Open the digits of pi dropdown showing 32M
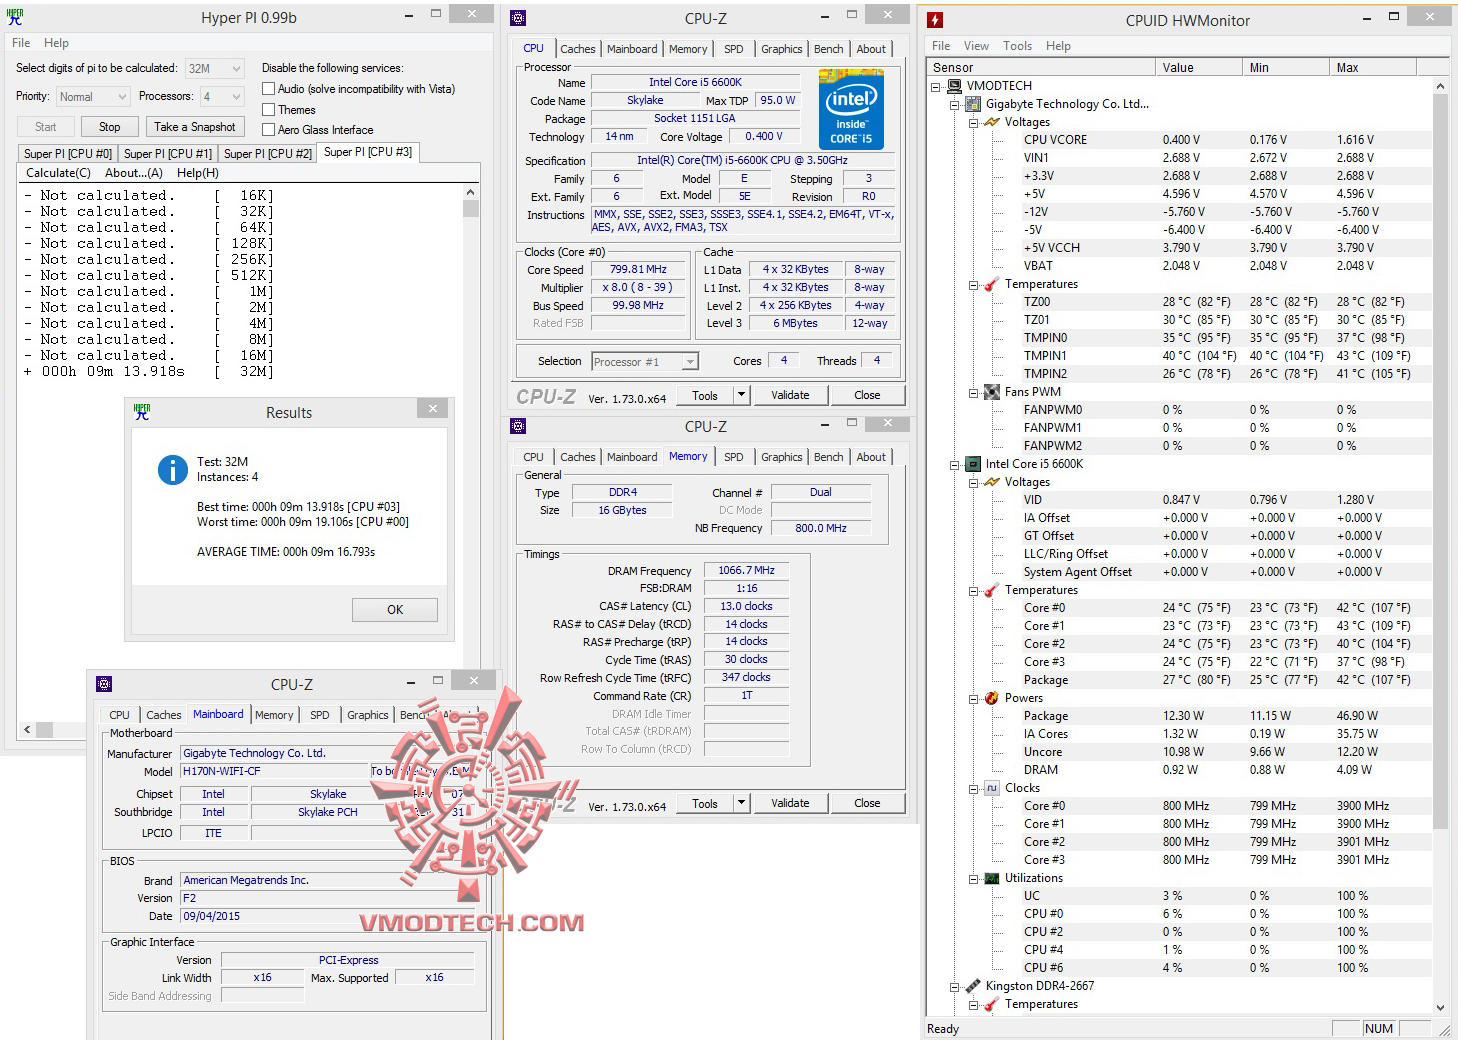Screen dimensions: 1458x1040 214,69
